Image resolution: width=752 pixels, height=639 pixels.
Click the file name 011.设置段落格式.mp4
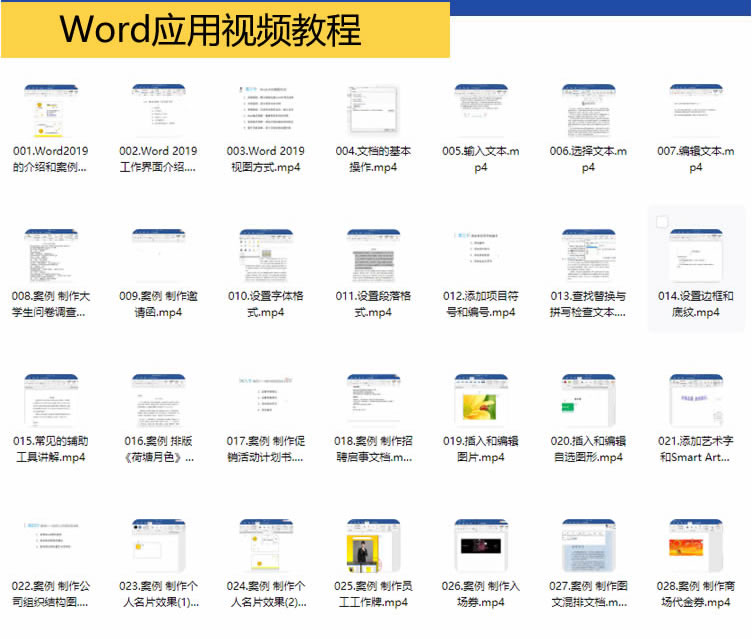tap(373, 304)
